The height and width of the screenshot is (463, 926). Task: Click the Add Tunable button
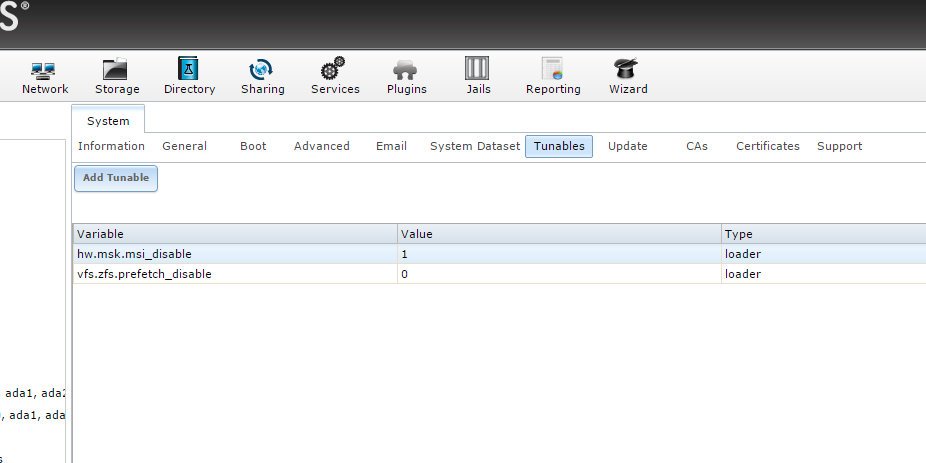pos(116,178)
